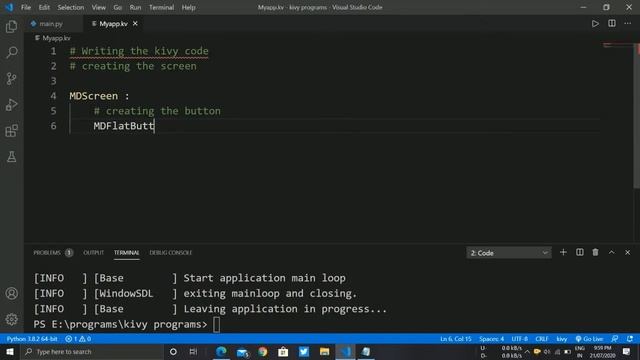The width and height of the screenshot is (640, 360).
Task: Click the Windows taskbar search box
Action: [x=92, y=351]
